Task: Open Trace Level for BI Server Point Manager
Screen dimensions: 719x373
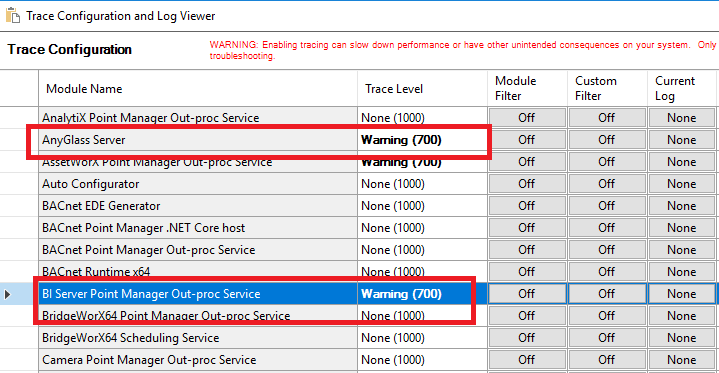Action: (x=422, y=294)
